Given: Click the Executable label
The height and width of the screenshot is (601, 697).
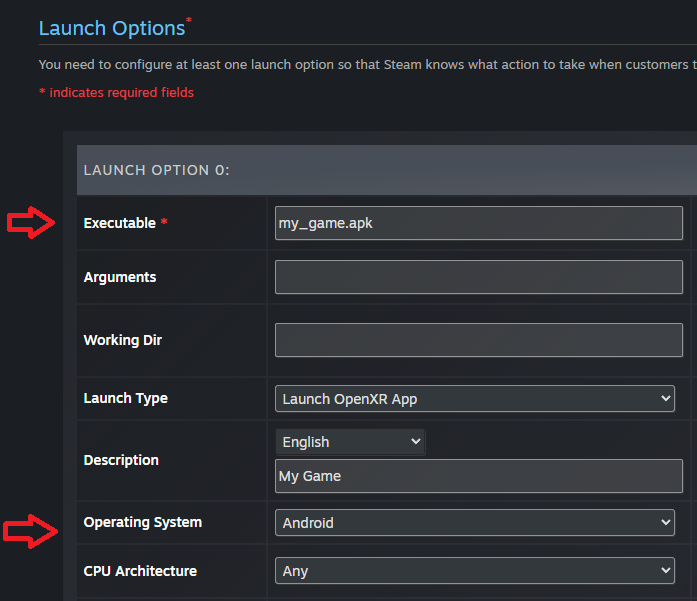Looking at the screenshot, I should 120,223.
